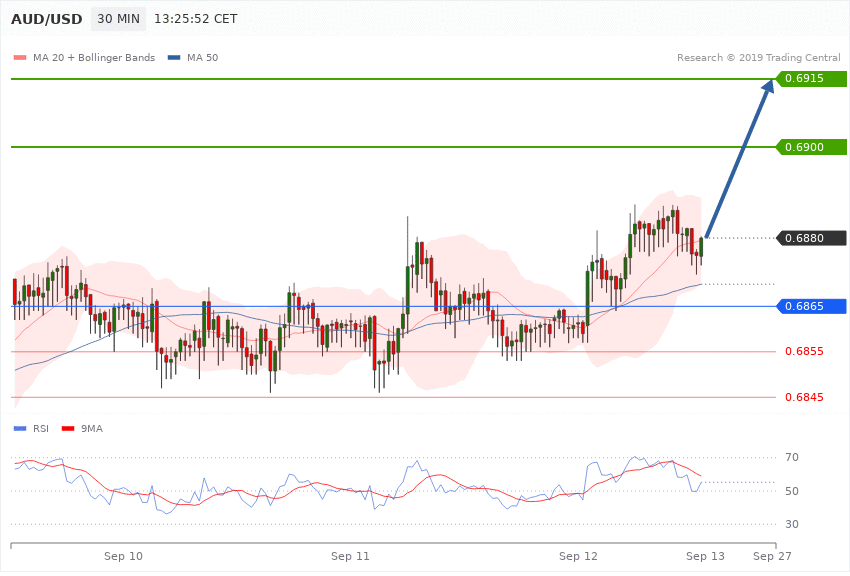The image size is (850, 576).
Task: Click the MA 20 + Bollinger Bands legend label
Action: point(94,57)
